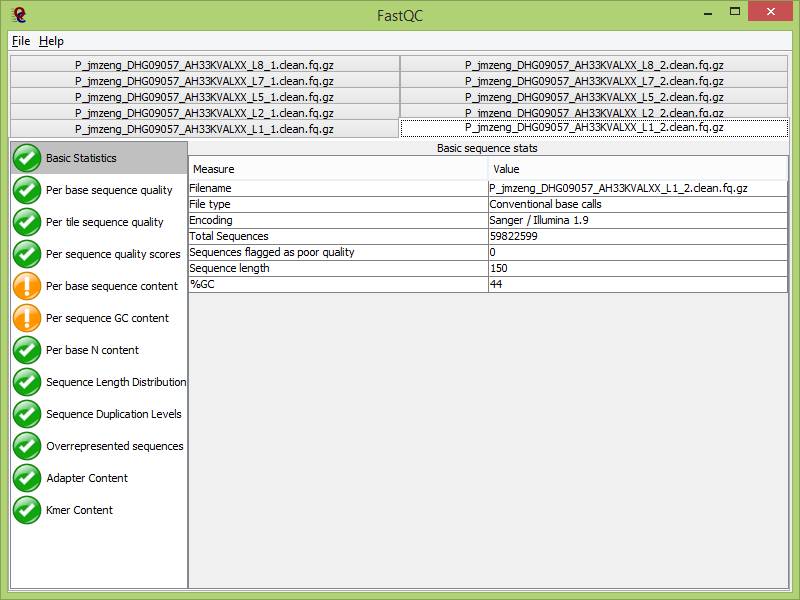Viewport: 800px width, 600px height.
Task: Open the Sequence Length Distribution label
Action: [x=116, y=382]
